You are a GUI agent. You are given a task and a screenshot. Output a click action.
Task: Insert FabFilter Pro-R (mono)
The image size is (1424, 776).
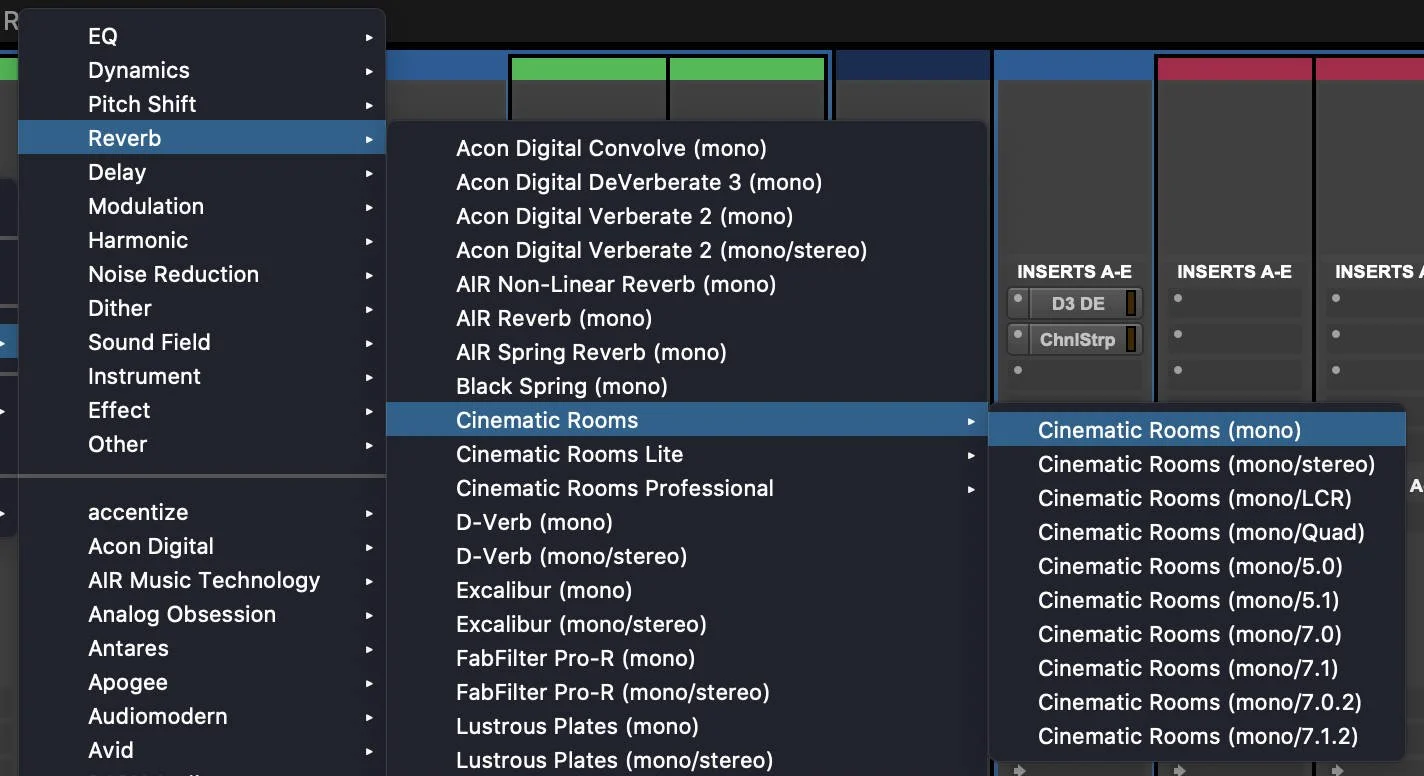(687, 658)
